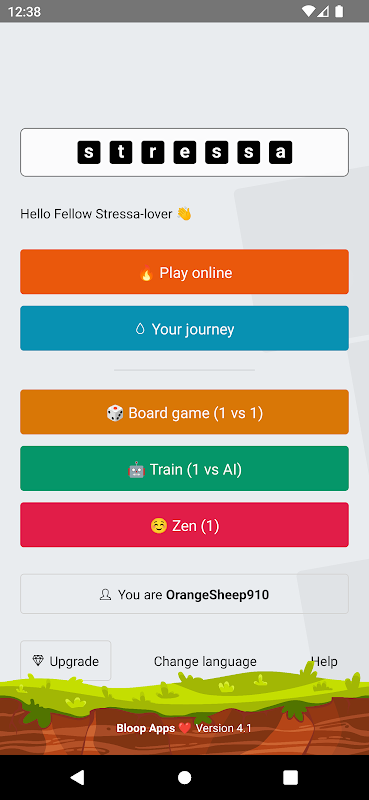
Task: Start a Board game (1 vs 1)
Action: 184,412
